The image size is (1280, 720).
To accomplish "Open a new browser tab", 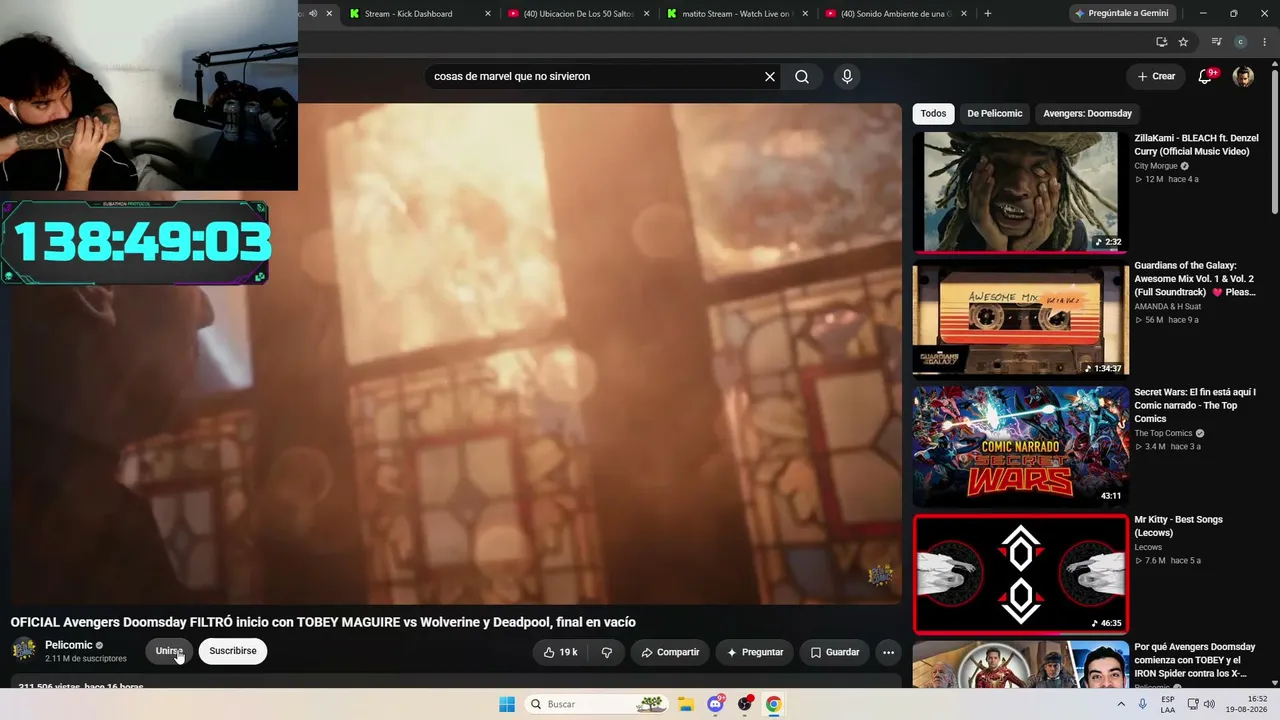I will tap(988, 14).
